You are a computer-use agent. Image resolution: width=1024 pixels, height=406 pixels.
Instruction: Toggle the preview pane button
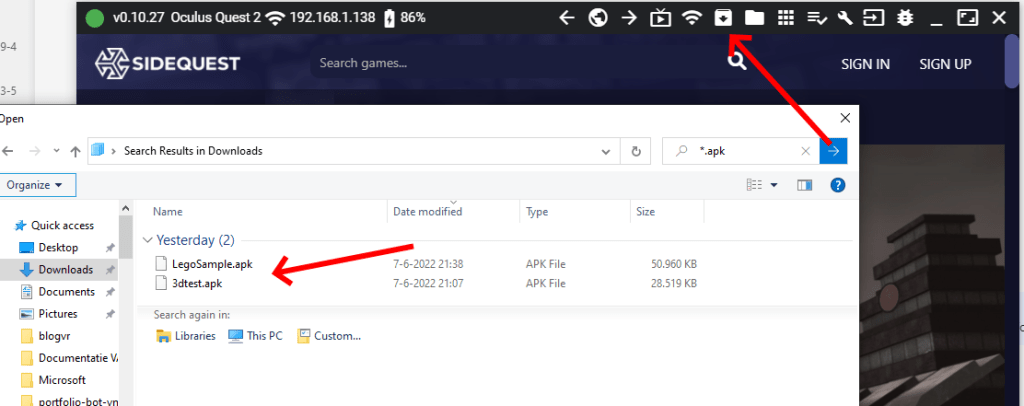pos(805,185)
